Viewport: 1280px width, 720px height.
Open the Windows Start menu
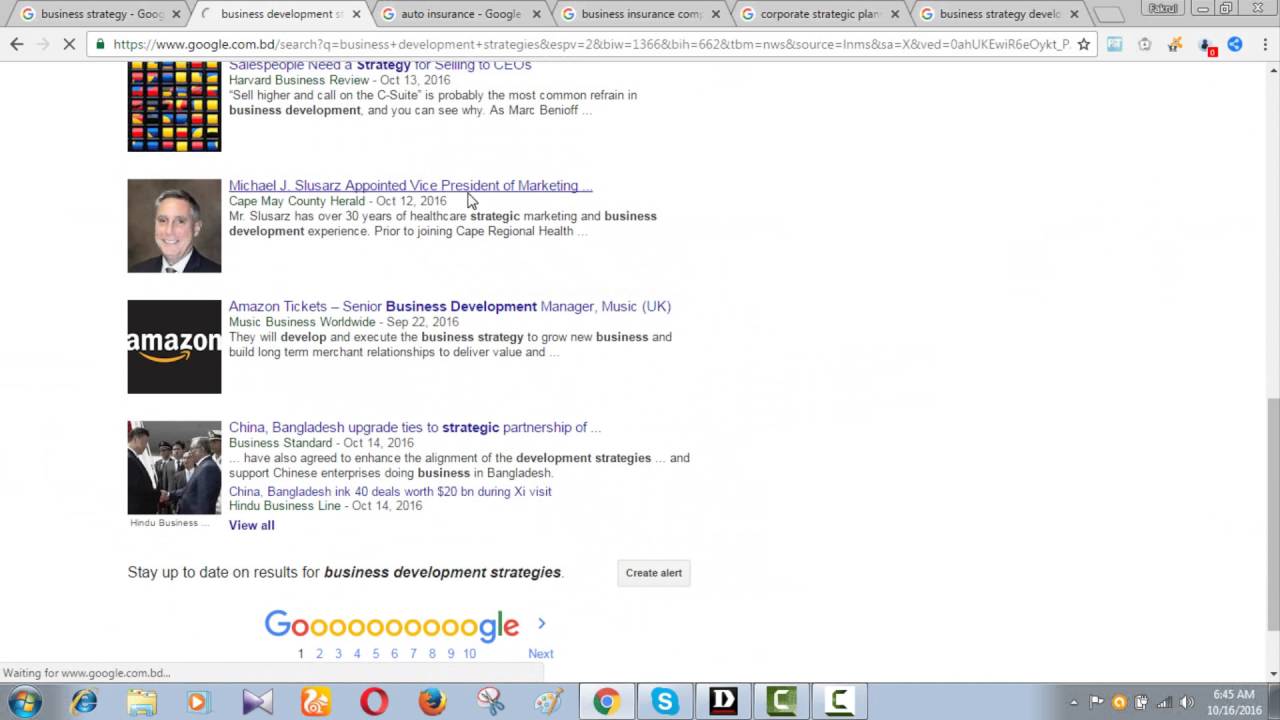pyautogui.click(x=24, y=702)
